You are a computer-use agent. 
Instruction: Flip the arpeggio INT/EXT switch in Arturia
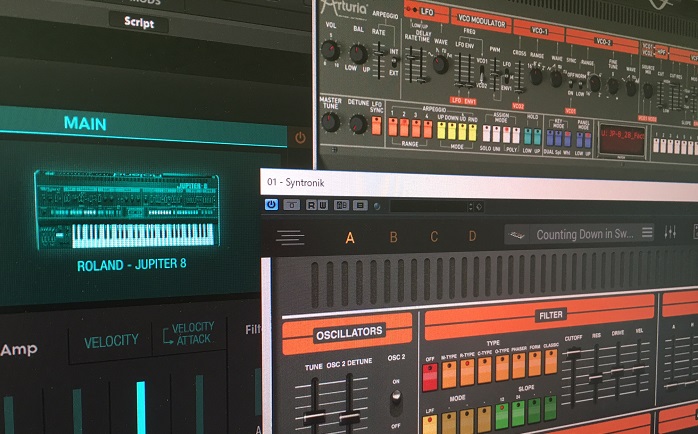[394, 62]
